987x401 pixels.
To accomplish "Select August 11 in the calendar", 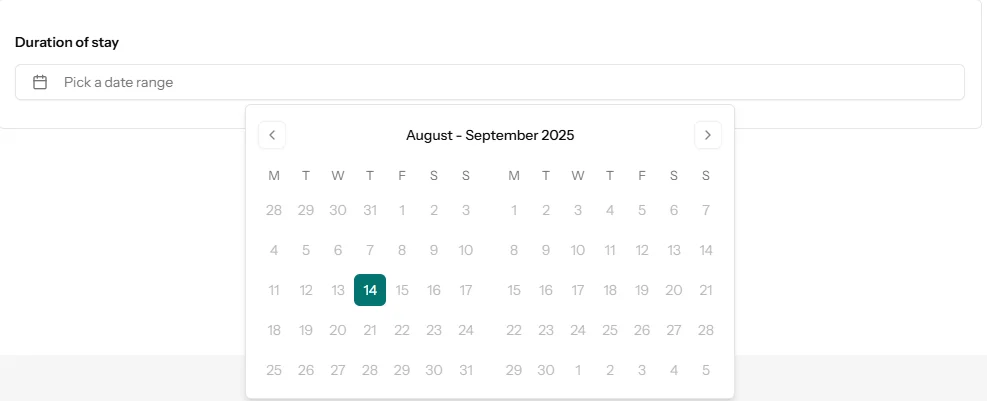I will coord(274,290).
